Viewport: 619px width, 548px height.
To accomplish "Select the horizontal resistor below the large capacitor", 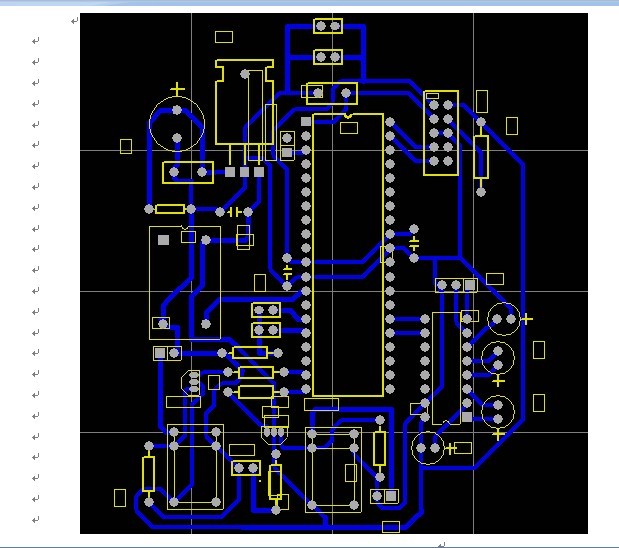I will click(170, 209).
